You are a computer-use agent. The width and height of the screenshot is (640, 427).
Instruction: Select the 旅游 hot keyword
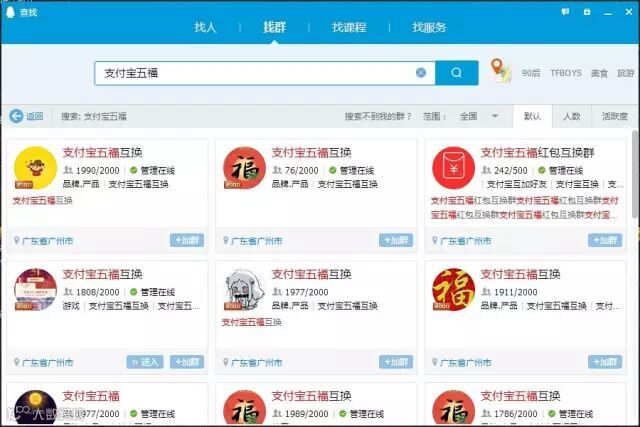click(626, 73)
